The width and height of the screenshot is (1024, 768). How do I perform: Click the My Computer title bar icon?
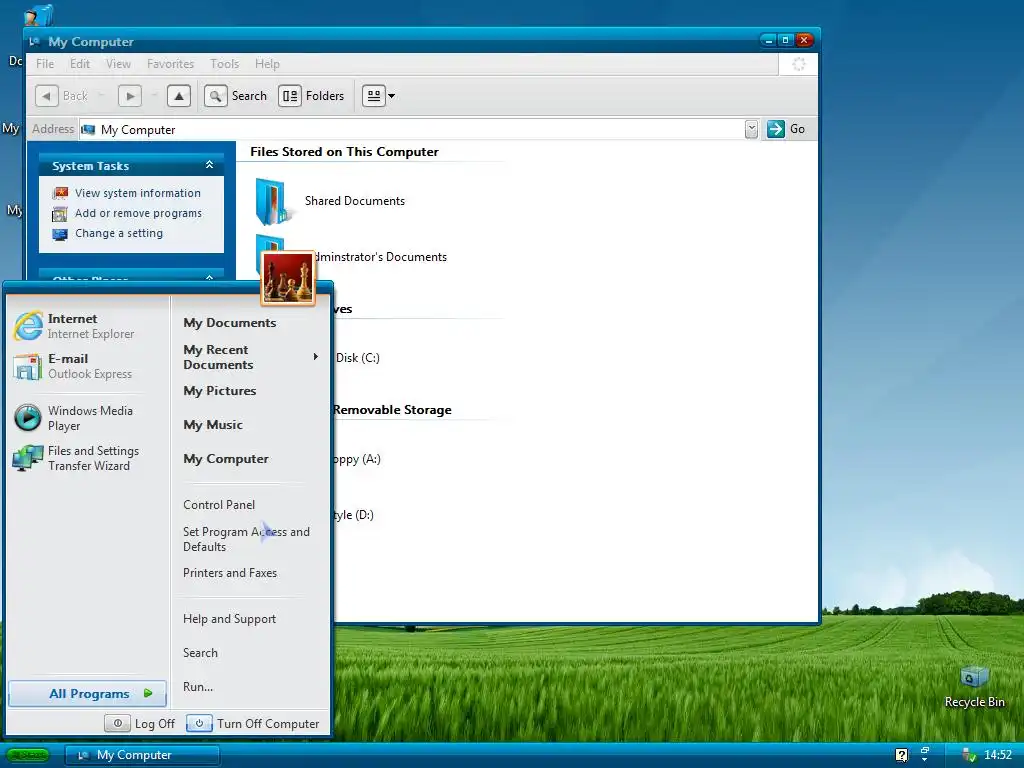pos(35,42)
